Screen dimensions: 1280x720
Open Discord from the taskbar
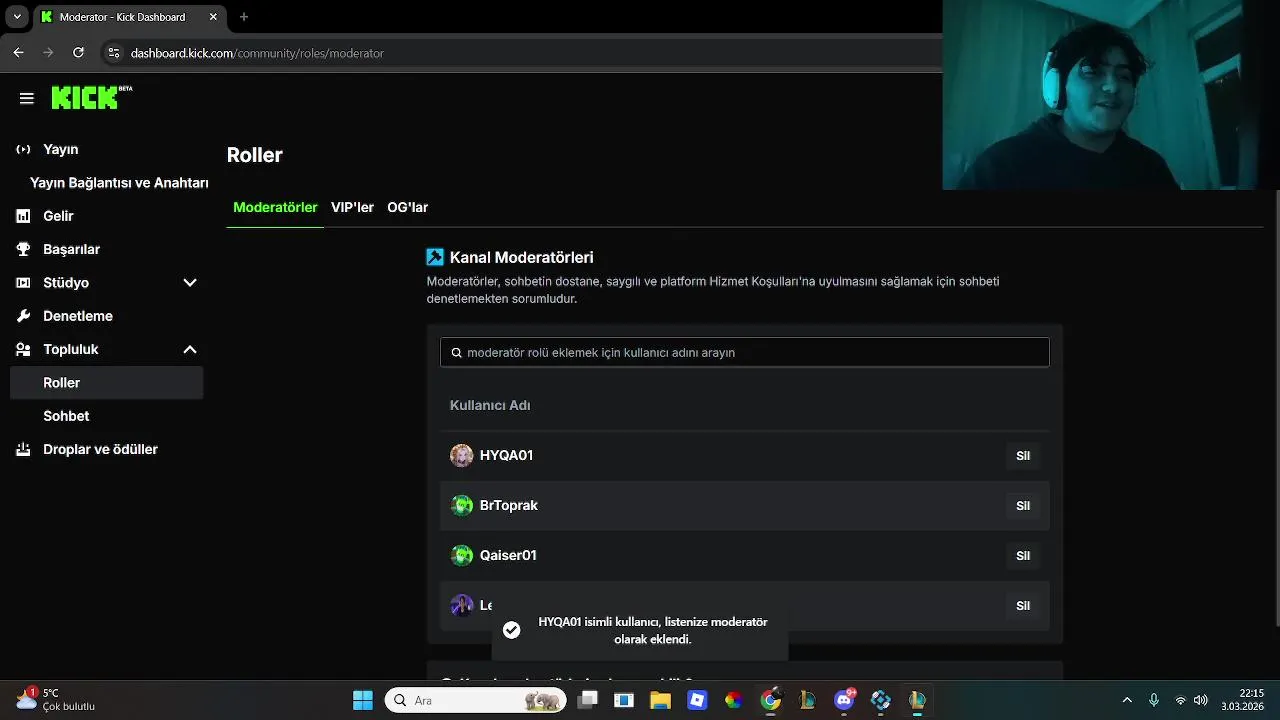844,700
